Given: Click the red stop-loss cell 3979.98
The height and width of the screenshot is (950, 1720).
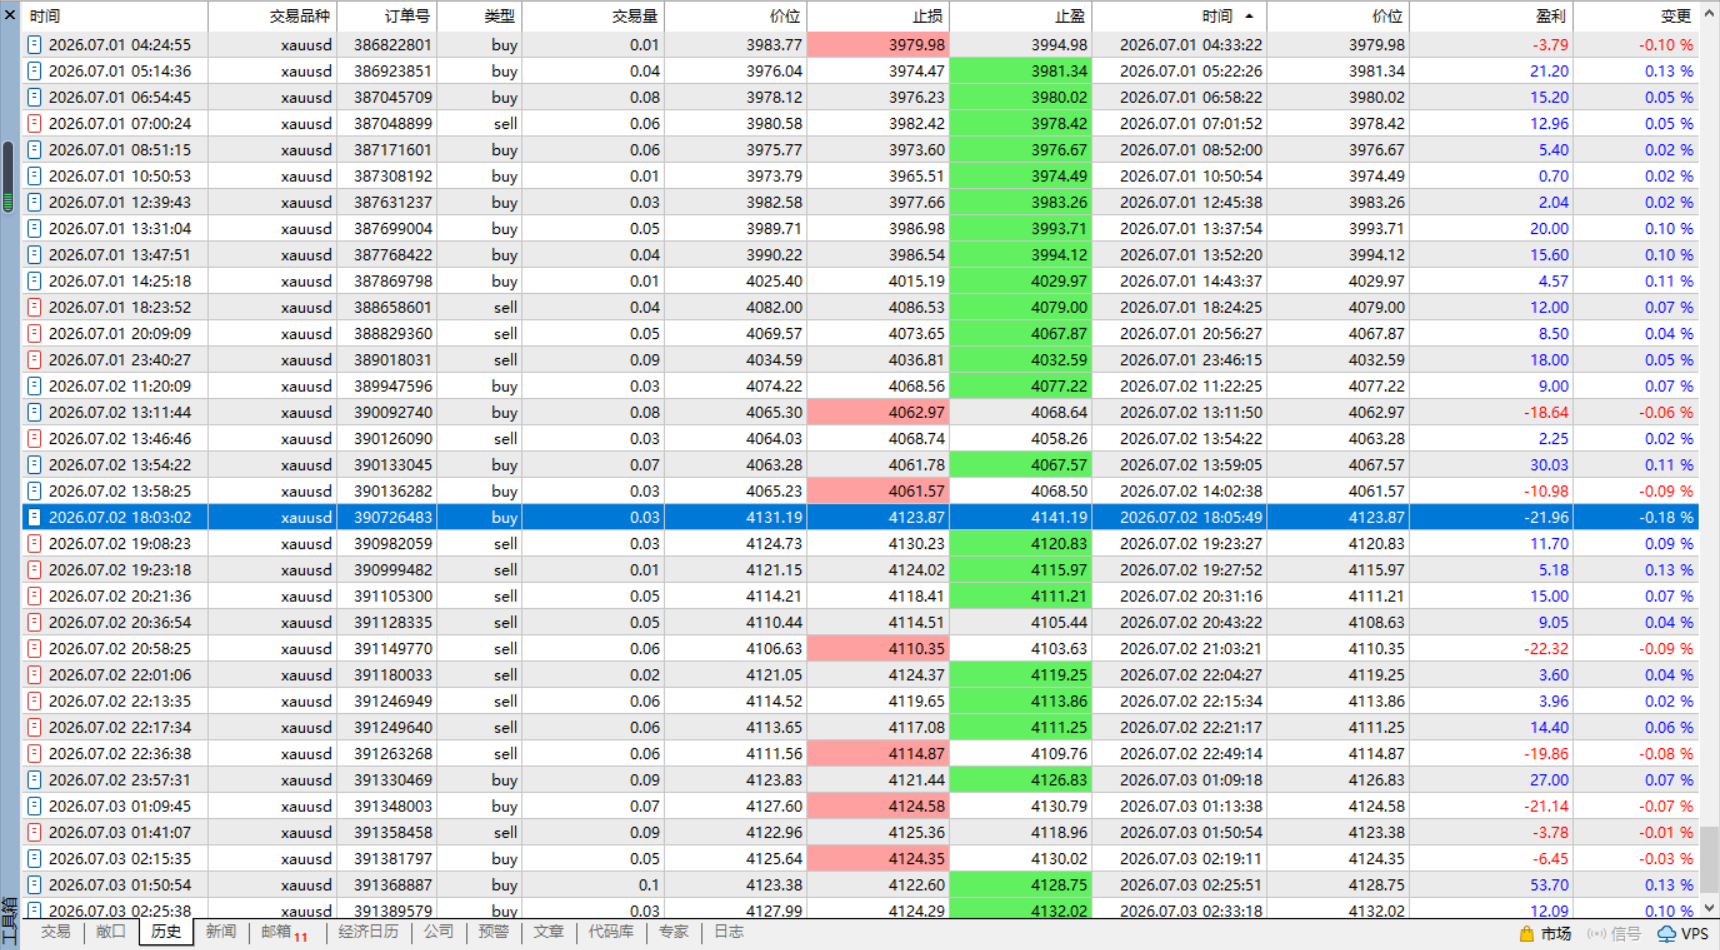Looking at the screenshot, I should click(878, 45).
